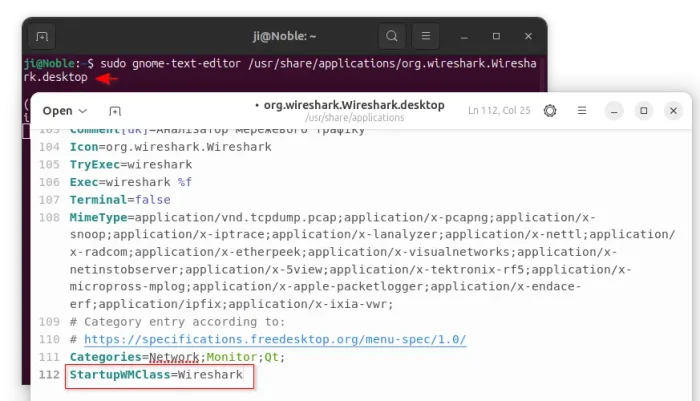
Task: Click the '# Category entry according to:' comment
Action: click(x=177, y=322)
